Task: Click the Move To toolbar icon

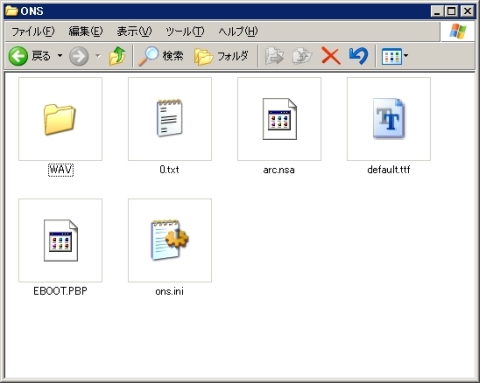Action: (x=274, y=56)
